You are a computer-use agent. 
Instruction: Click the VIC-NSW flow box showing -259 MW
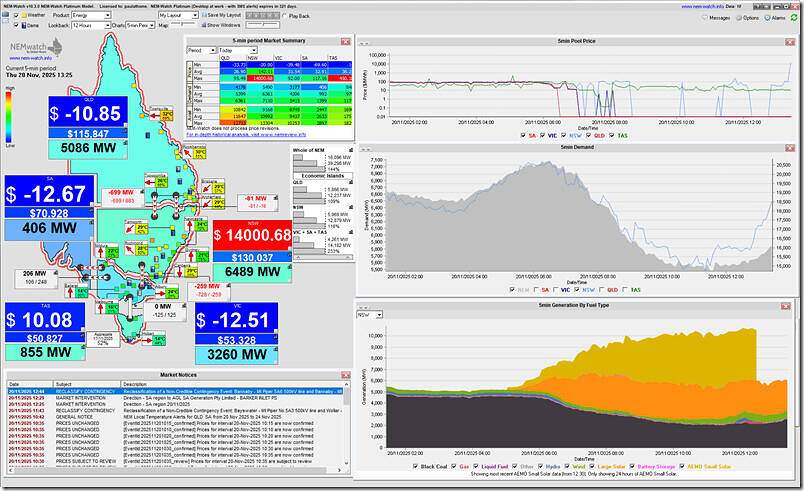point(207,291)
